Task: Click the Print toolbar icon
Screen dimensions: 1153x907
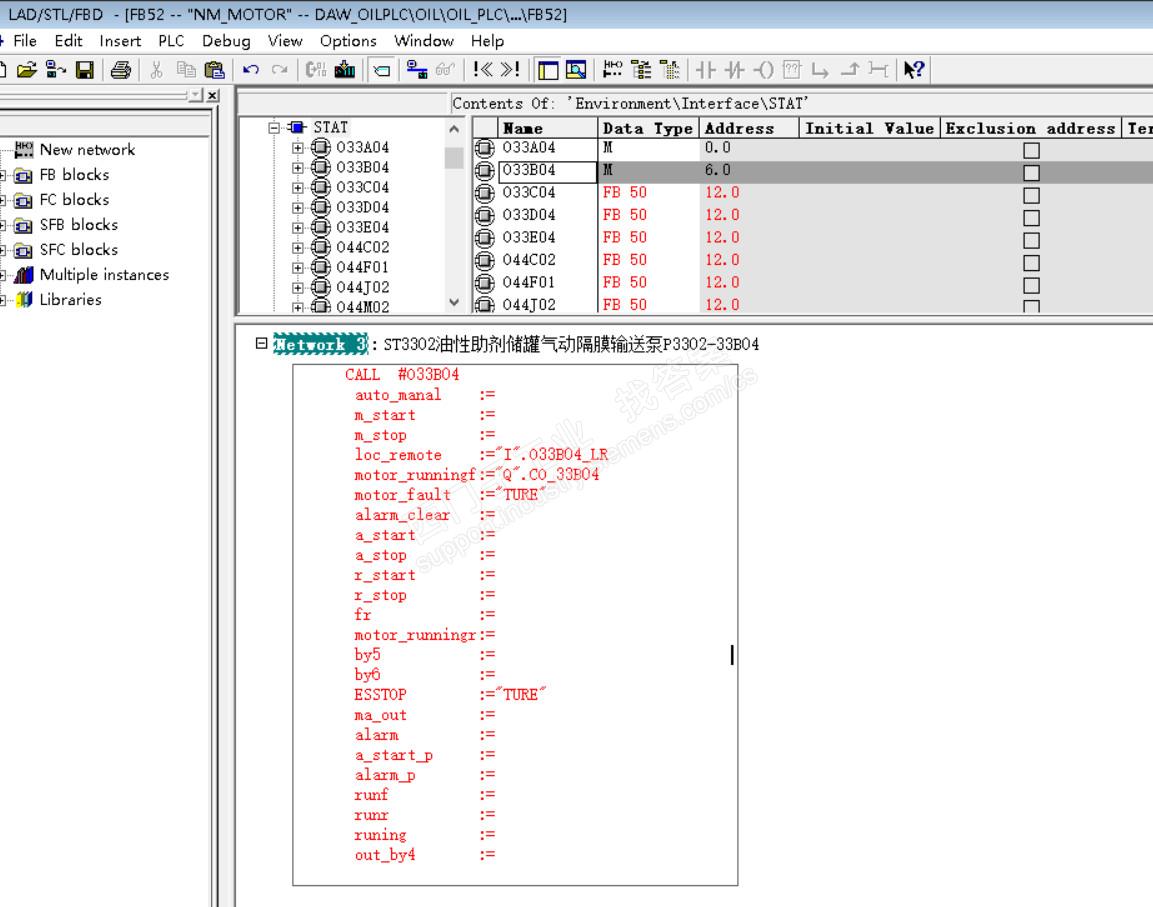Action: coord(121,70)
